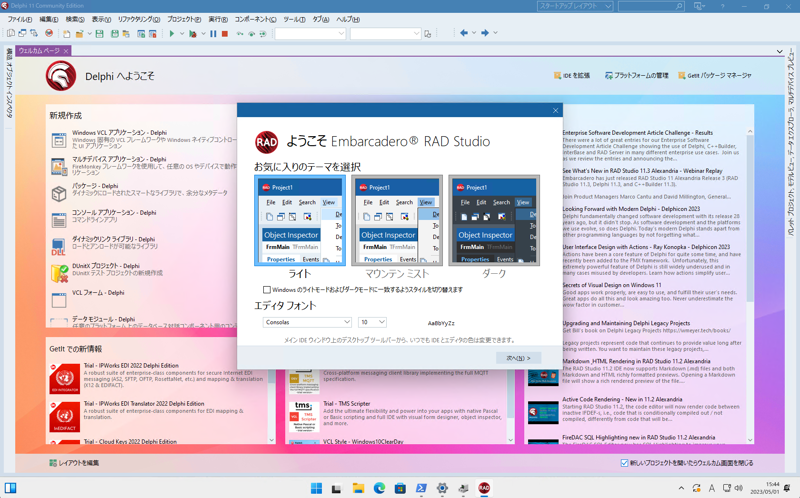
Task: Toggle close welcome page on new project checkbox
Action: [x=624, y=463]
